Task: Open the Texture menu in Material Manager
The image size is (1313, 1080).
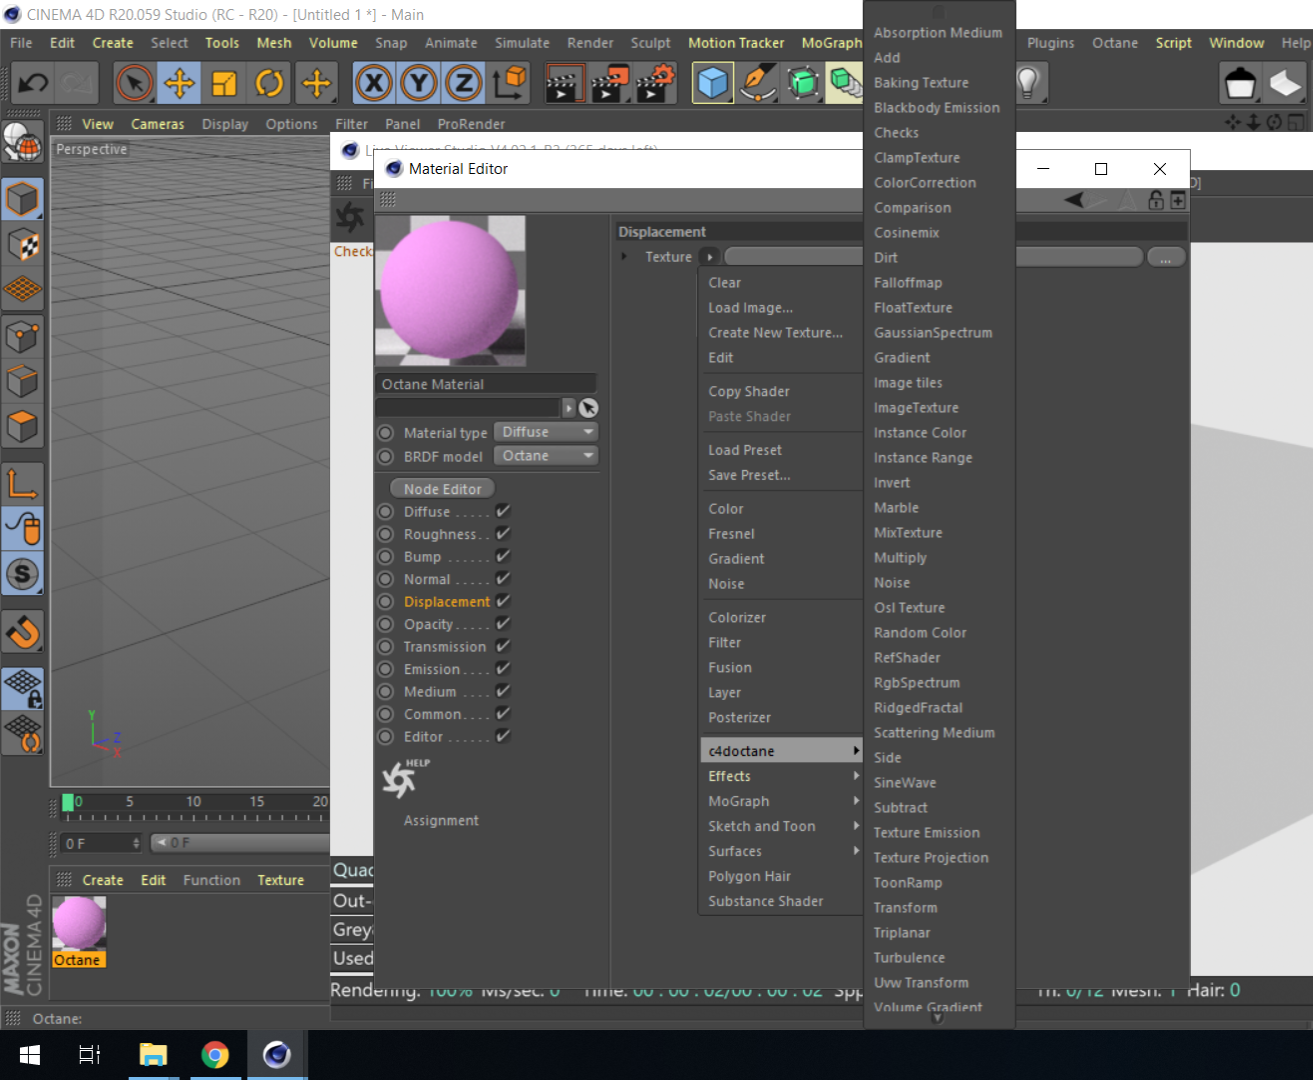Action: [x=281, y=880]
